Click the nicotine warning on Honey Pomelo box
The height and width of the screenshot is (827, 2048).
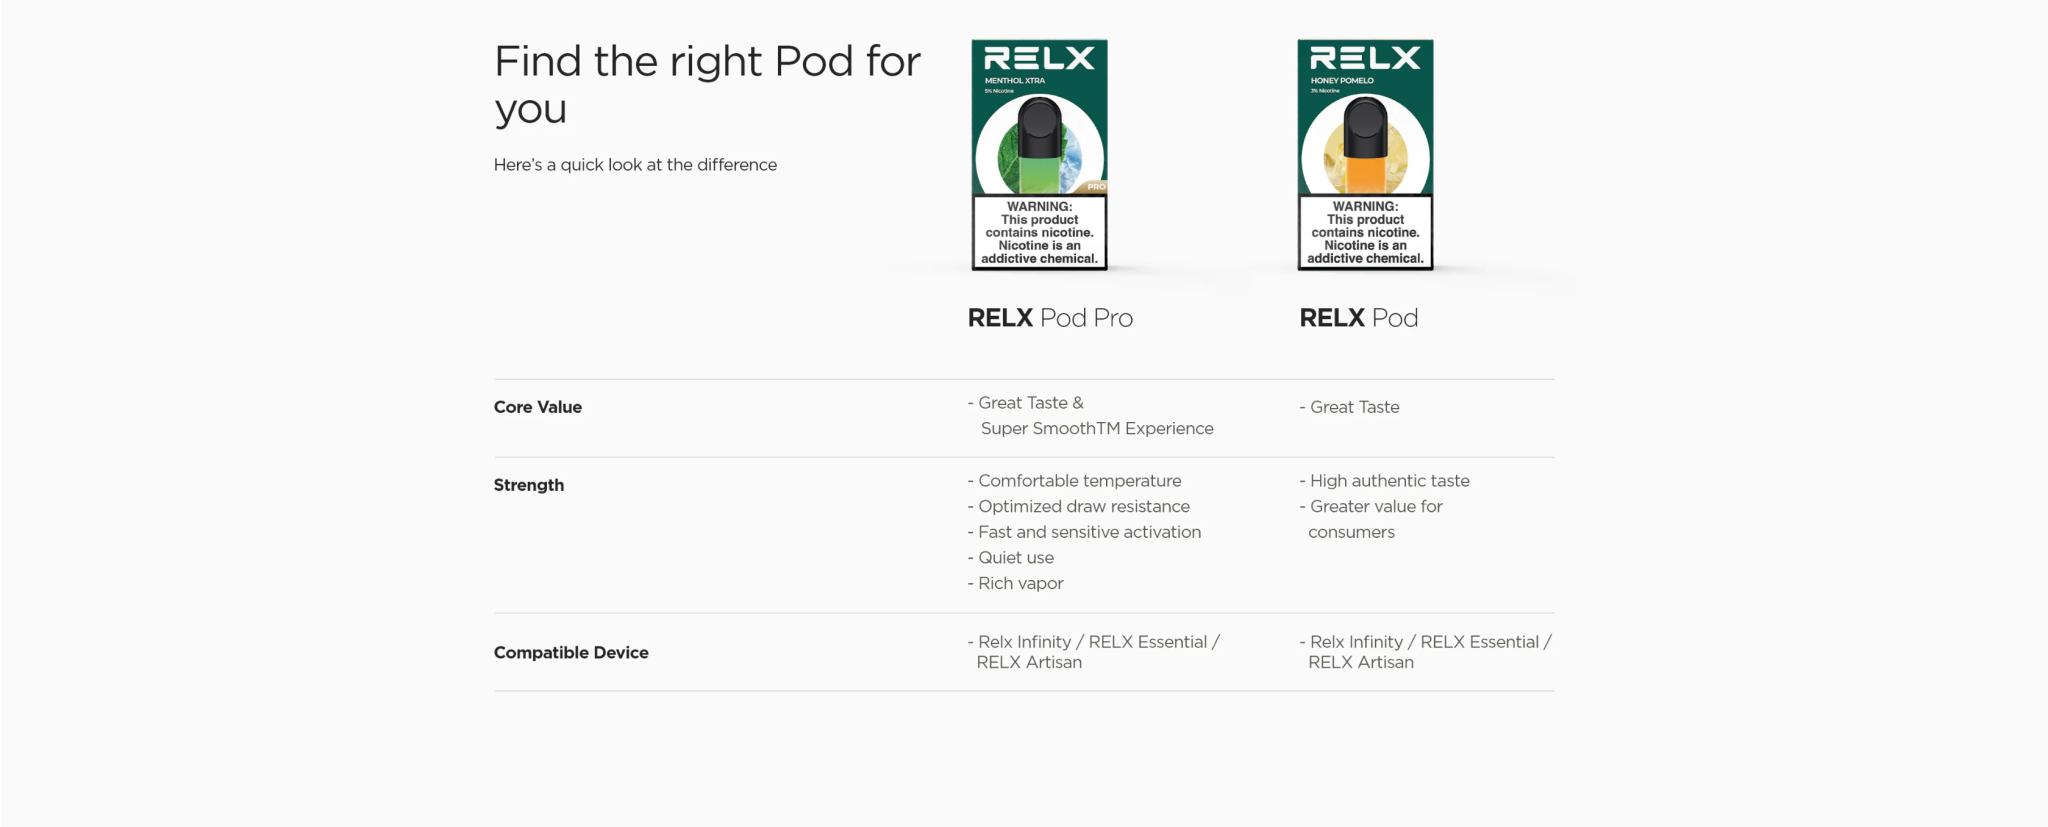(1365, 233)
